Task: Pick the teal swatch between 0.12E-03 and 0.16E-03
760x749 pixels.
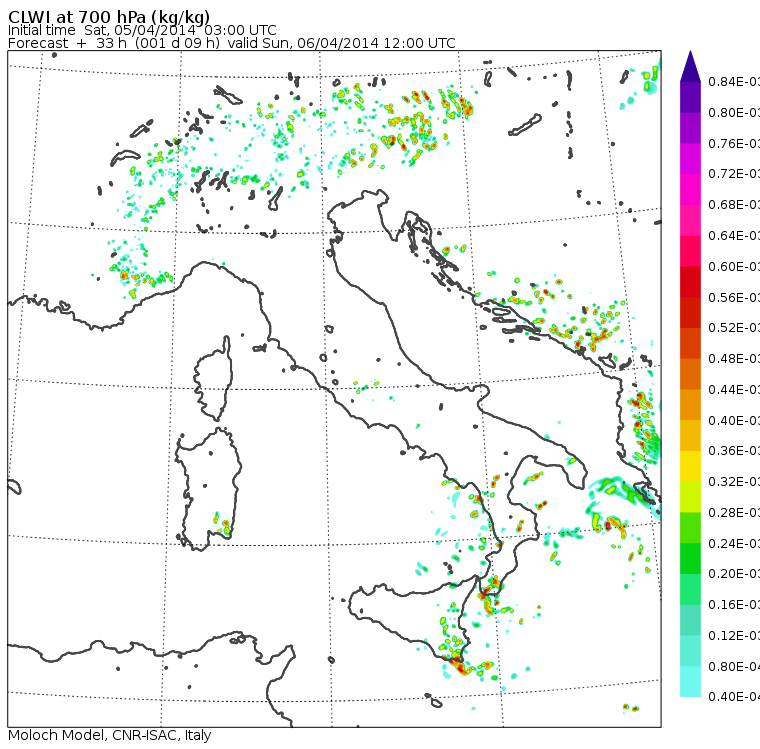Action: click(690, 620)
